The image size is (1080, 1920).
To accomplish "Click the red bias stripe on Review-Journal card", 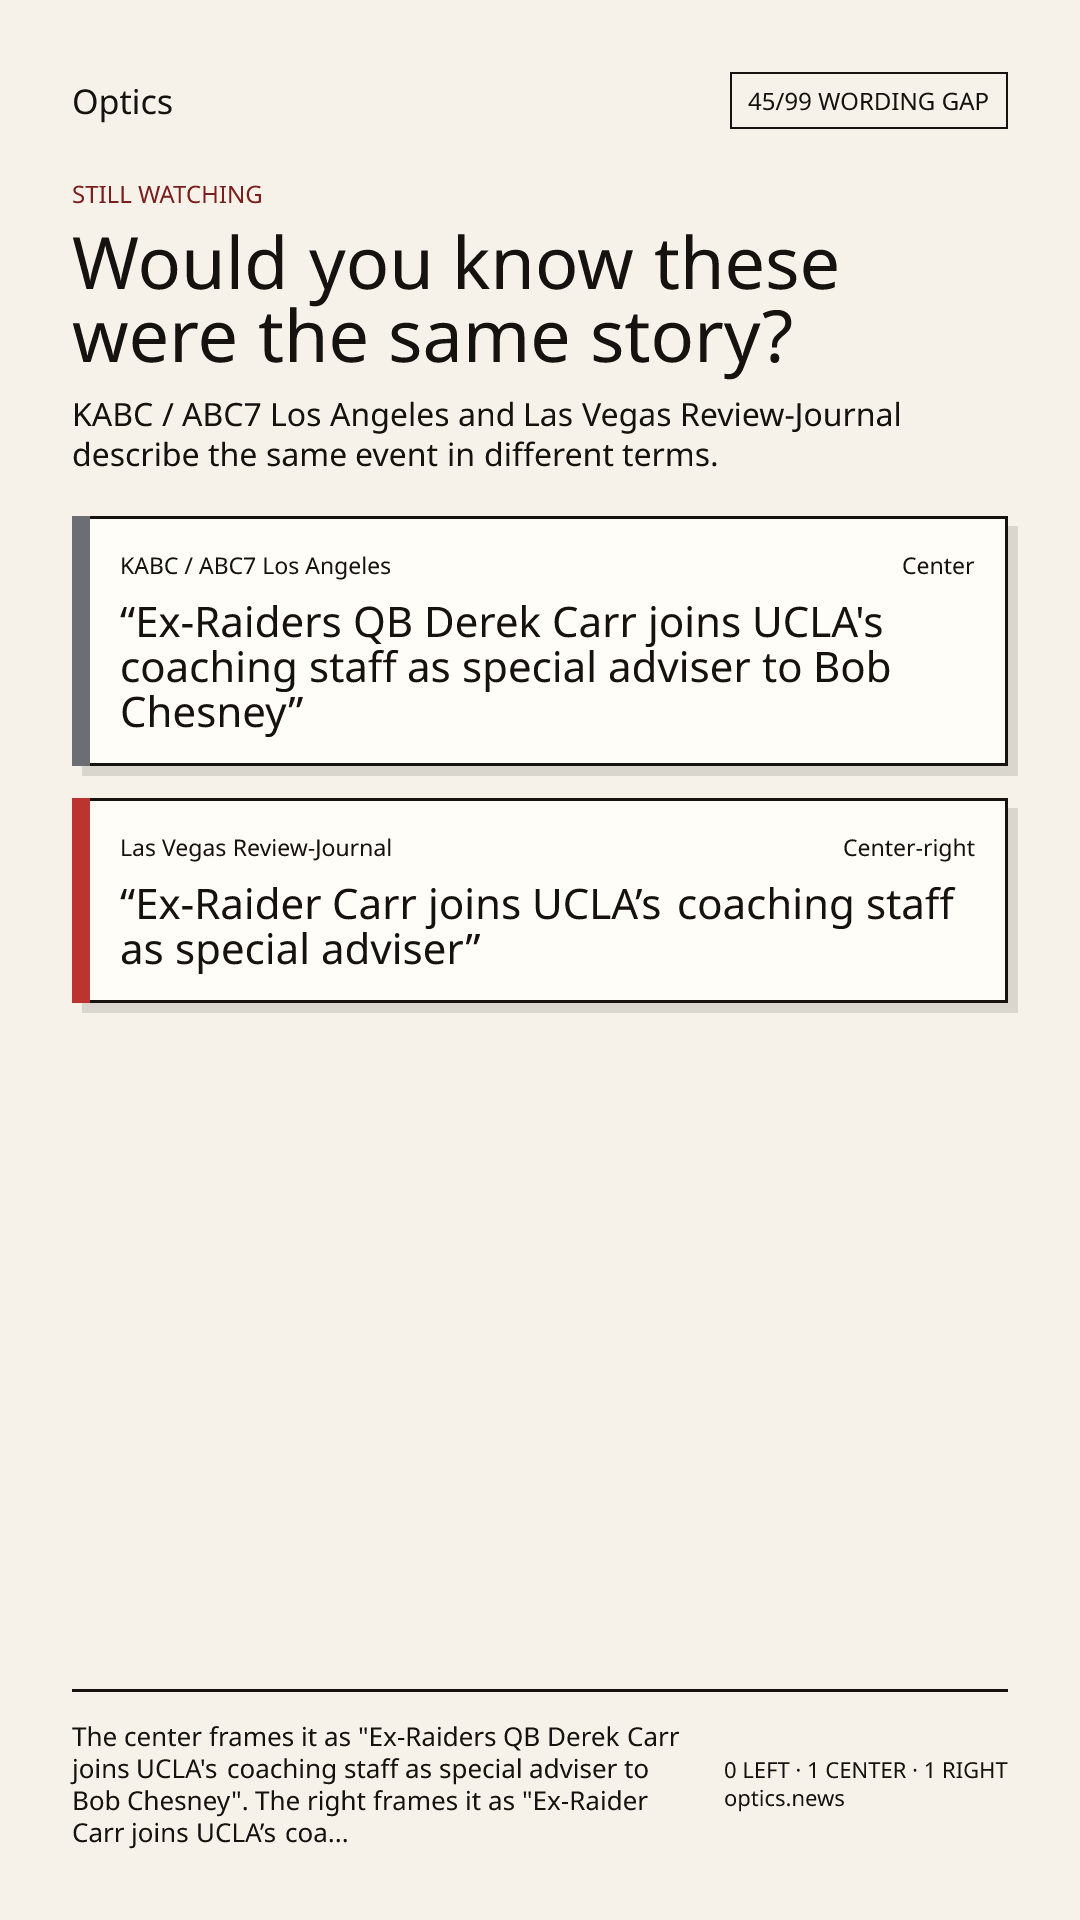I will (81, 900).
